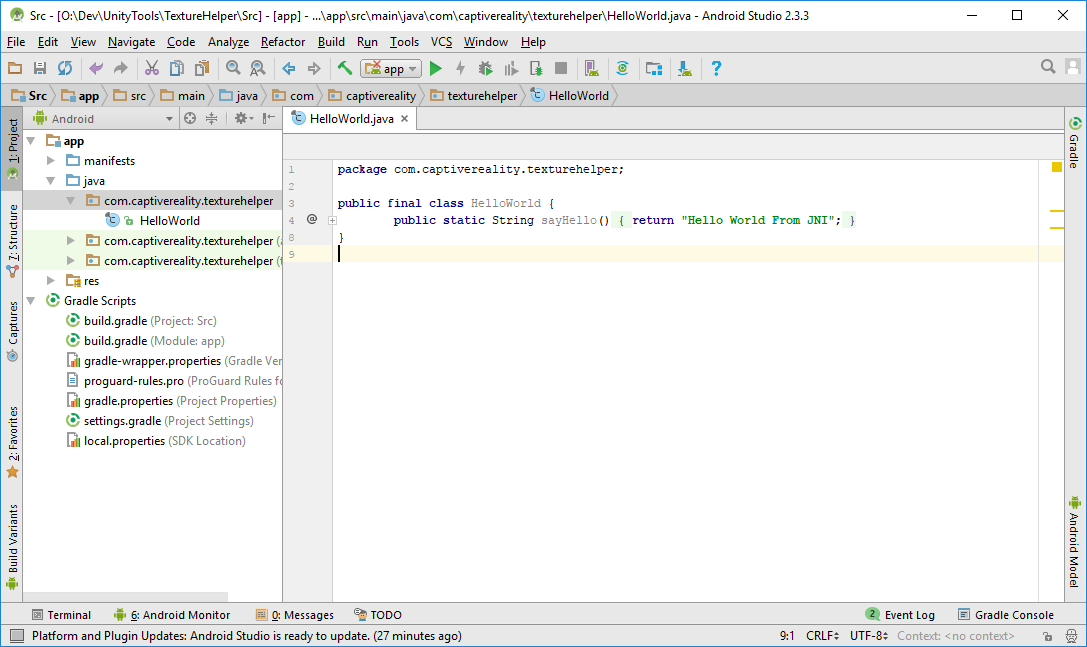Image resolution: width=1087 pixels, height=647 pixels.
Task: Click the Copy toolbar icon
Action: click(177, 68)
